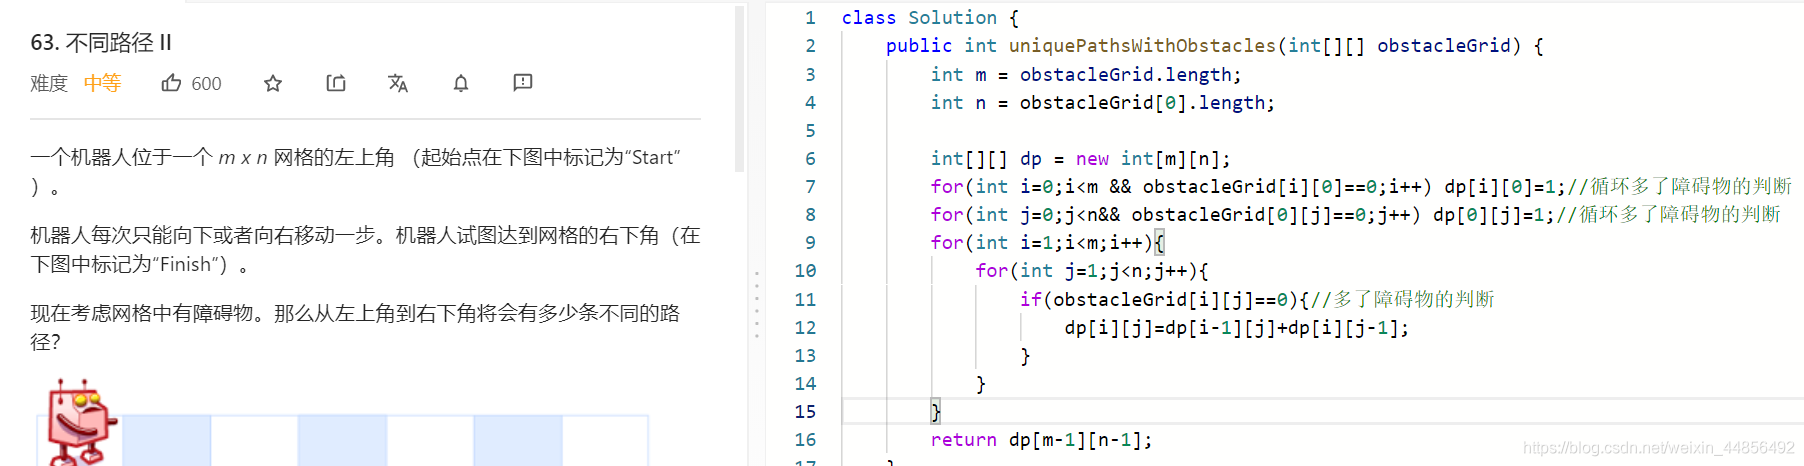Click the like count 600

(x=206, y=84)
